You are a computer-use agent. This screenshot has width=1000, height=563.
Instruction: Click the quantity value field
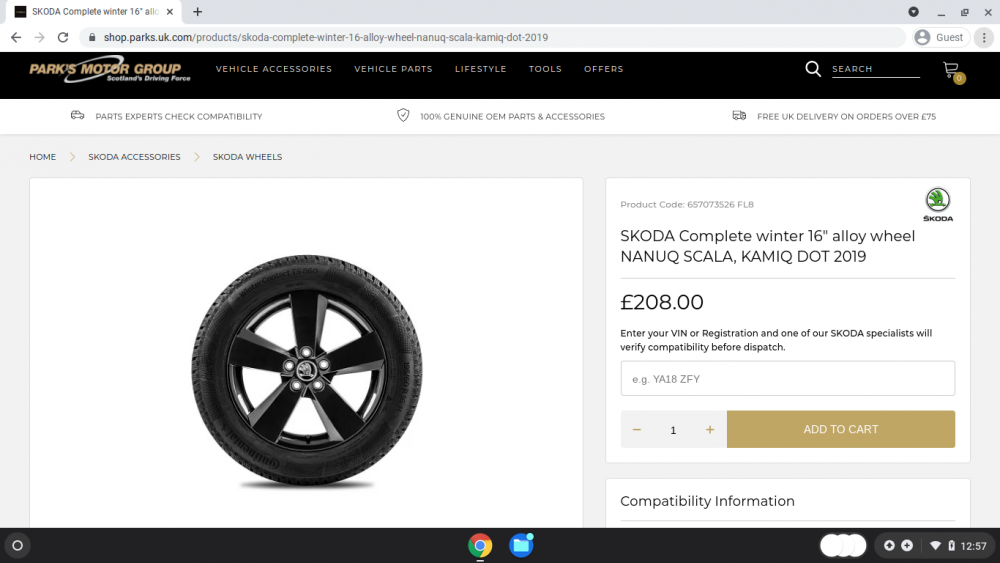click(x=673, y=430)
